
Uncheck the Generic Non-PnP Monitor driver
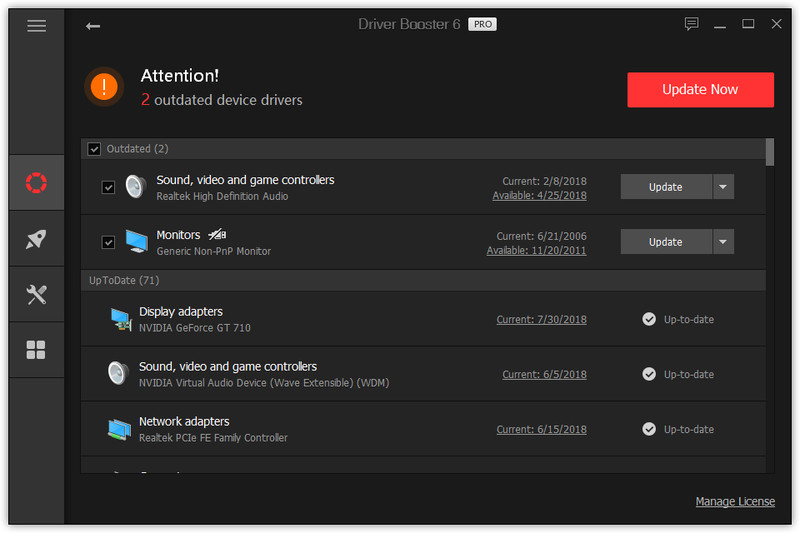click(108, 242)
